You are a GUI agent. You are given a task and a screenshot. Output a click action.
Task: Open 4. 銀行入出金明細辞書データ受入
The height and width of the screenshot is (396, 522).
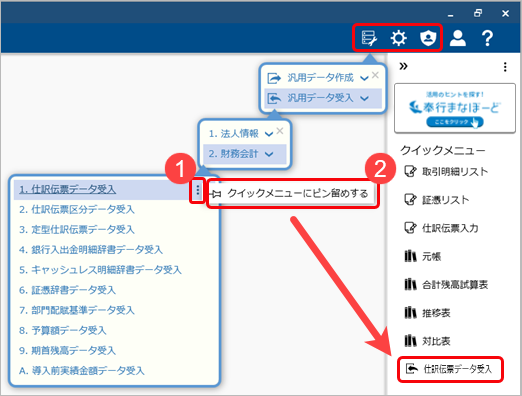click(x=91, y=250)
